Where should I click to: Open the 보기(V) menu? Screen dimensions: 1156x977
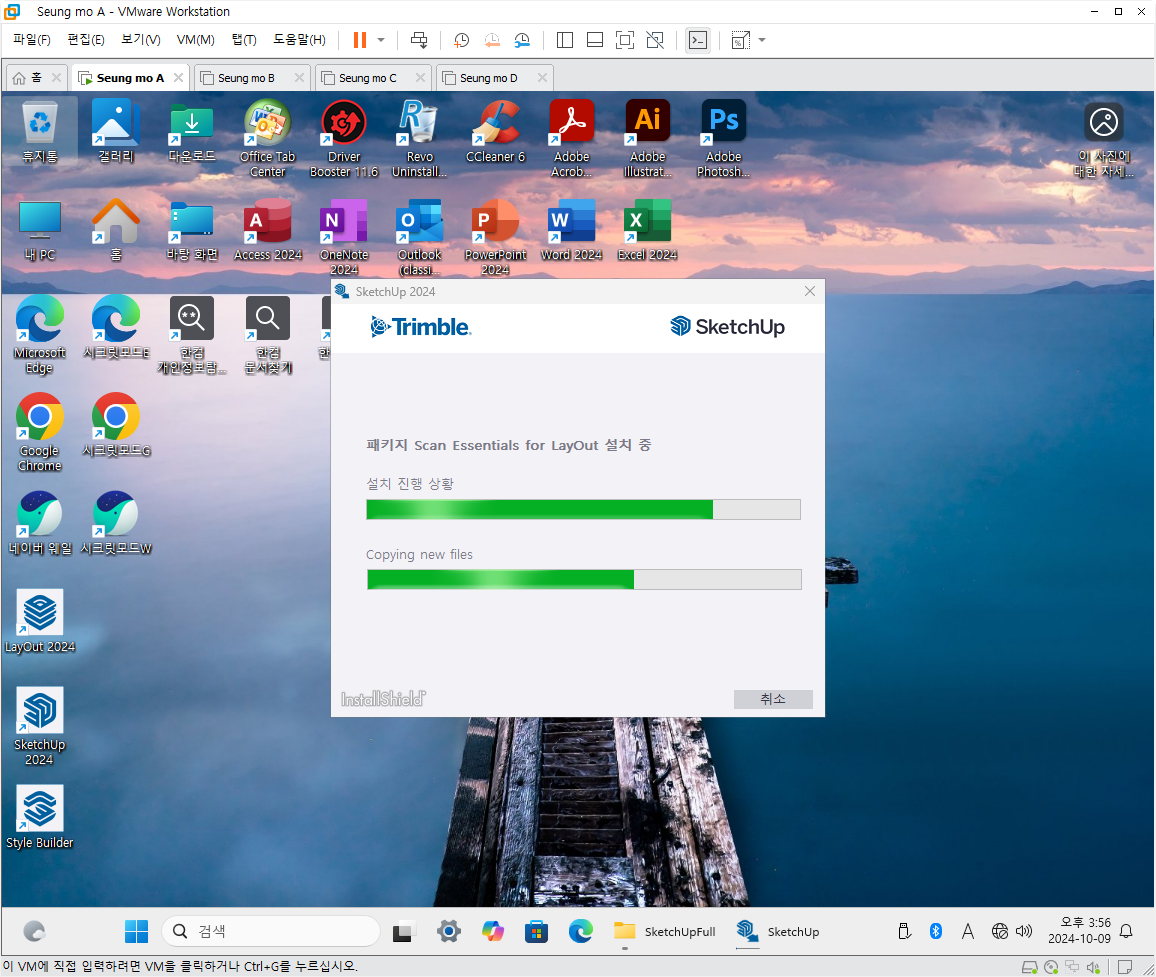pos(141,40)
